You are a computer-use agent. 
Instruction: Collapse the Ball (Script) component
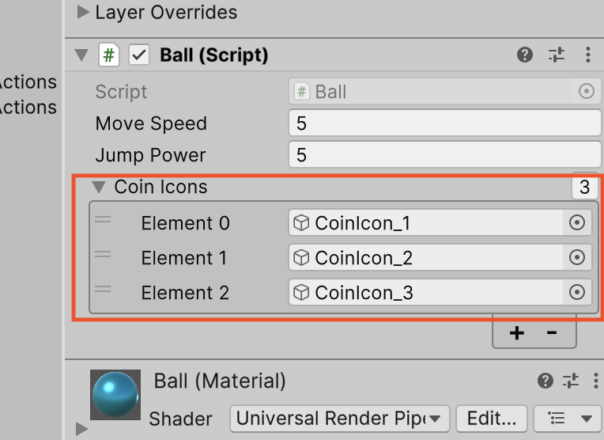82,55
